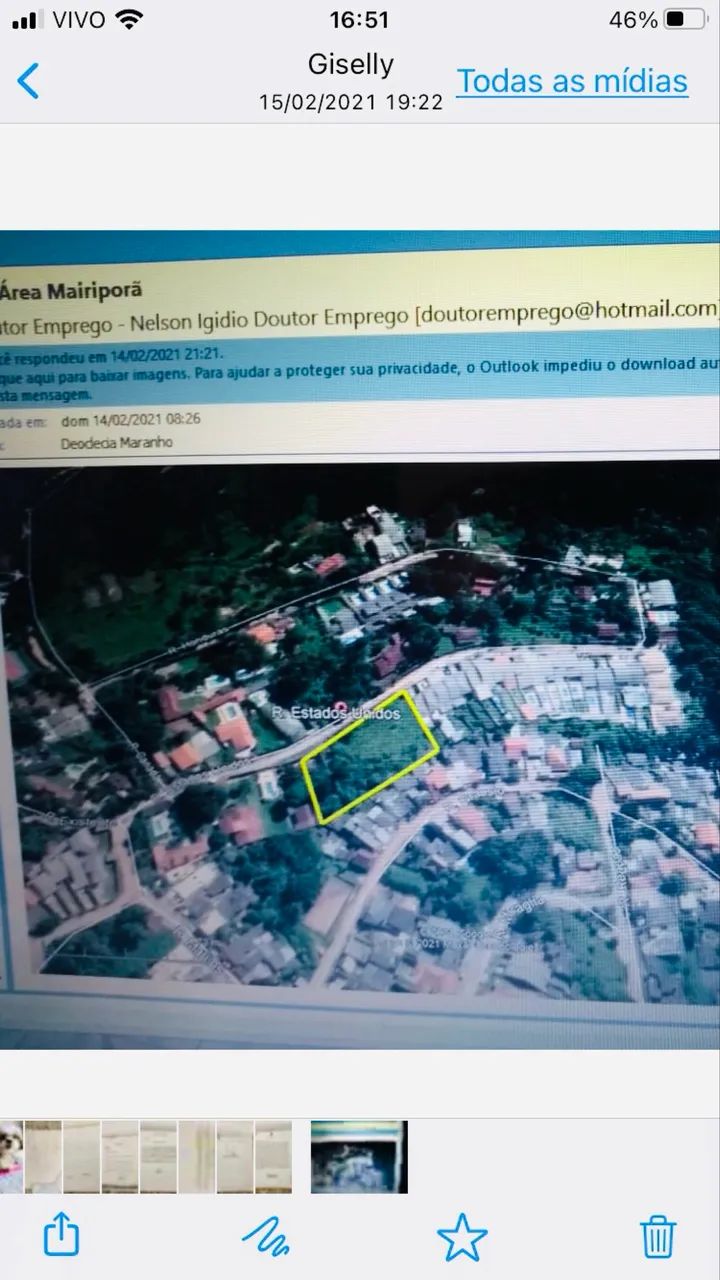
Task: Tap the R. Estados Unidos map label
Action: (x=337, y=713)
